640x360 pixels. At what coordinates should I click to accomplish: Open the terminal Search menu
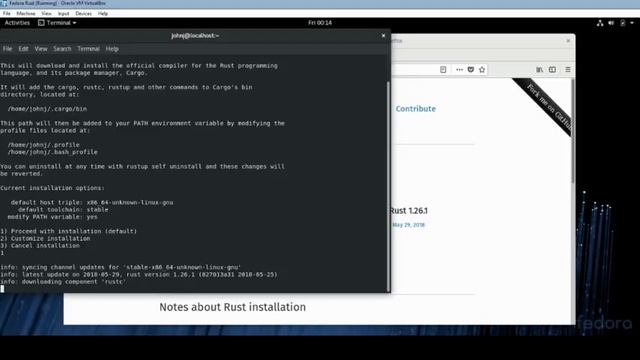pyautogui.click(x=62, y=49)
